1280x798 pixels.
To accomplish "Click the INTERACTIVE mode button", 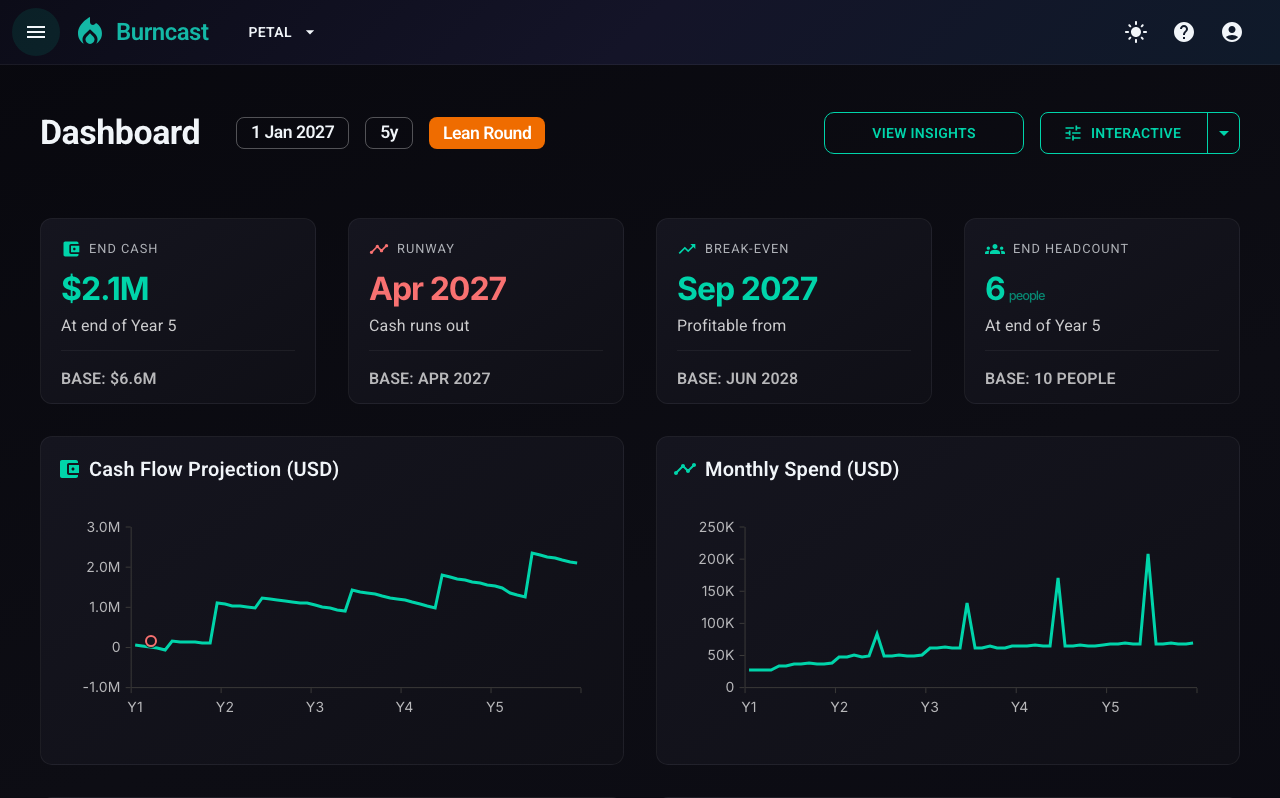I will pyautogui.click(x=1124, y=133).
